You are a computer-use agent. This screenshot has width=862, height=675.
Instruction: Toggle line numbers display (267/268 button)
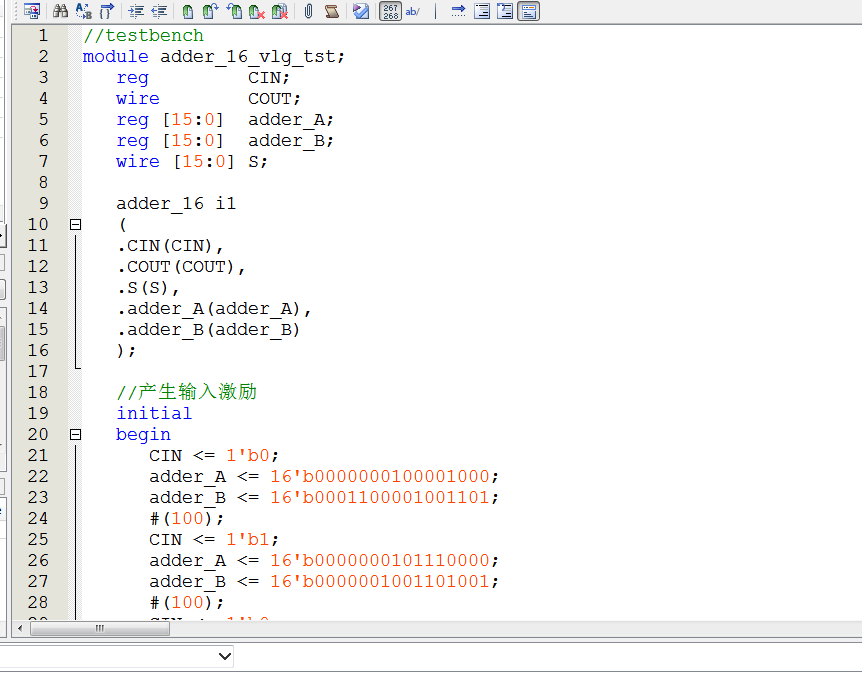pos(390,11)
